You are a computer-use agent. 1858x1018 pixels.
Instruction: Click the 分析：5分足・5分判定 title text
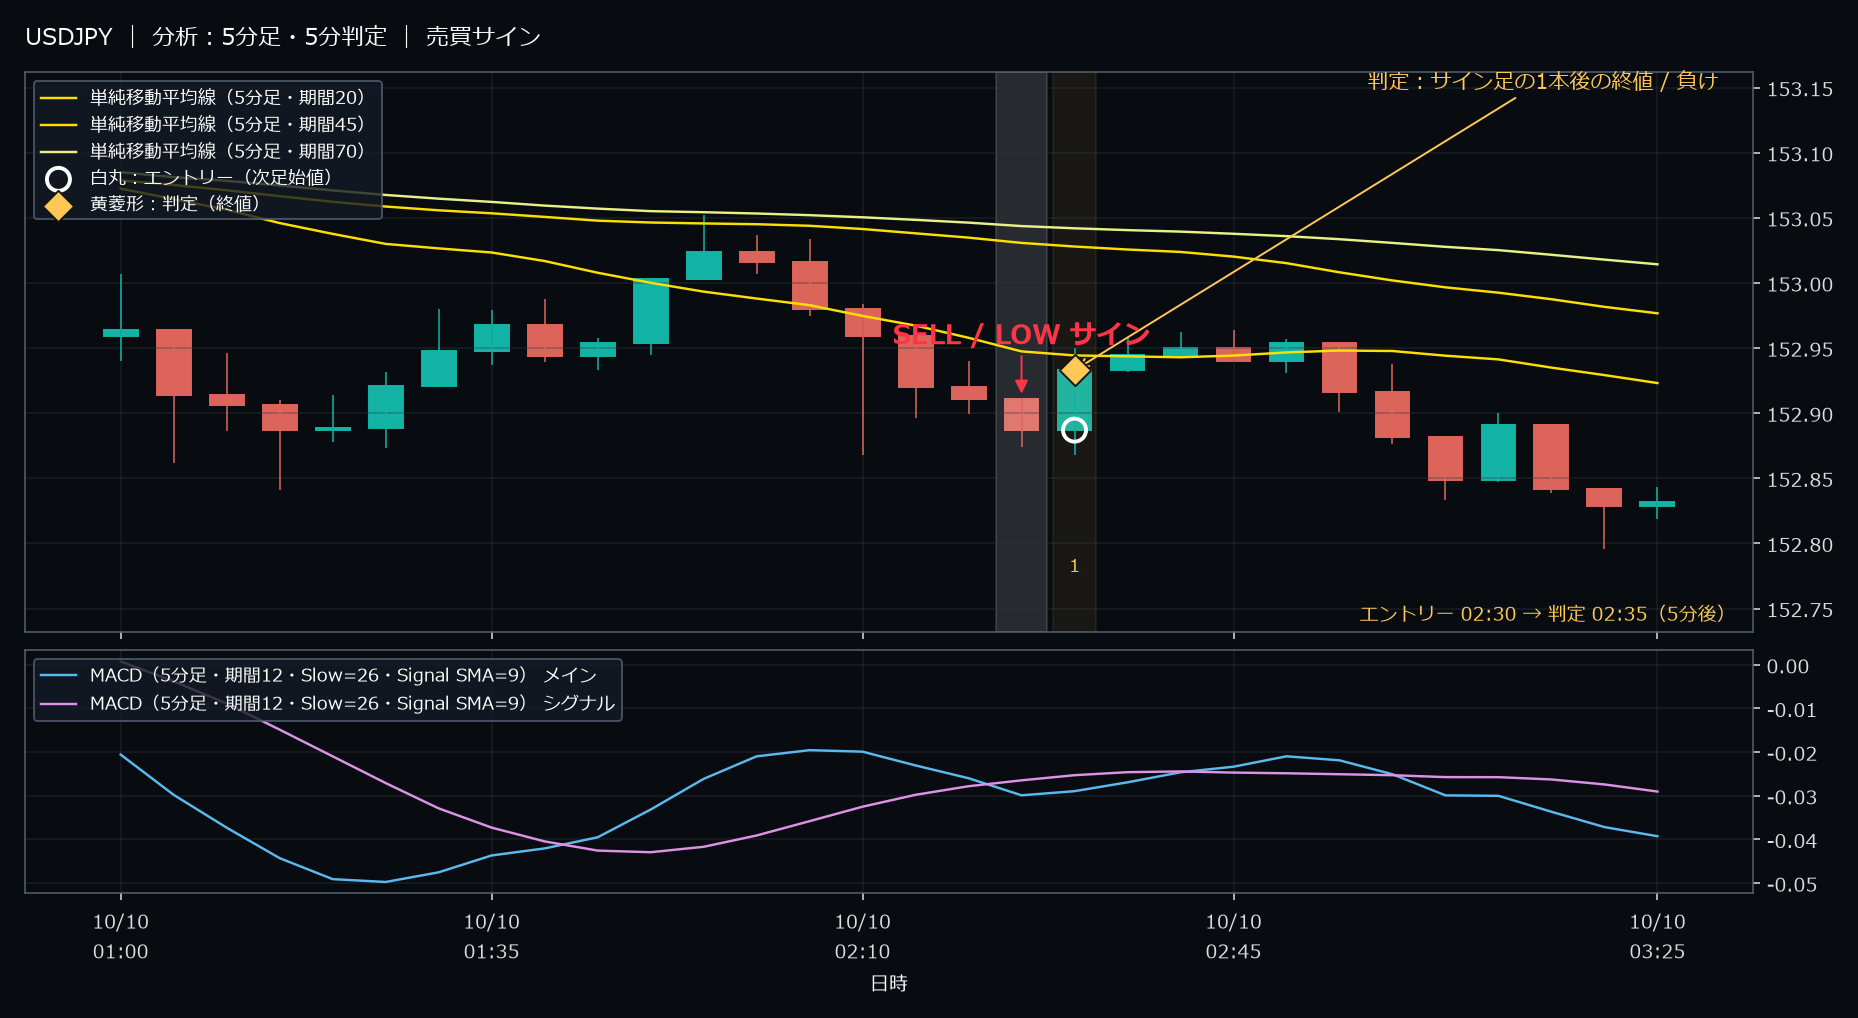(269, 37)
